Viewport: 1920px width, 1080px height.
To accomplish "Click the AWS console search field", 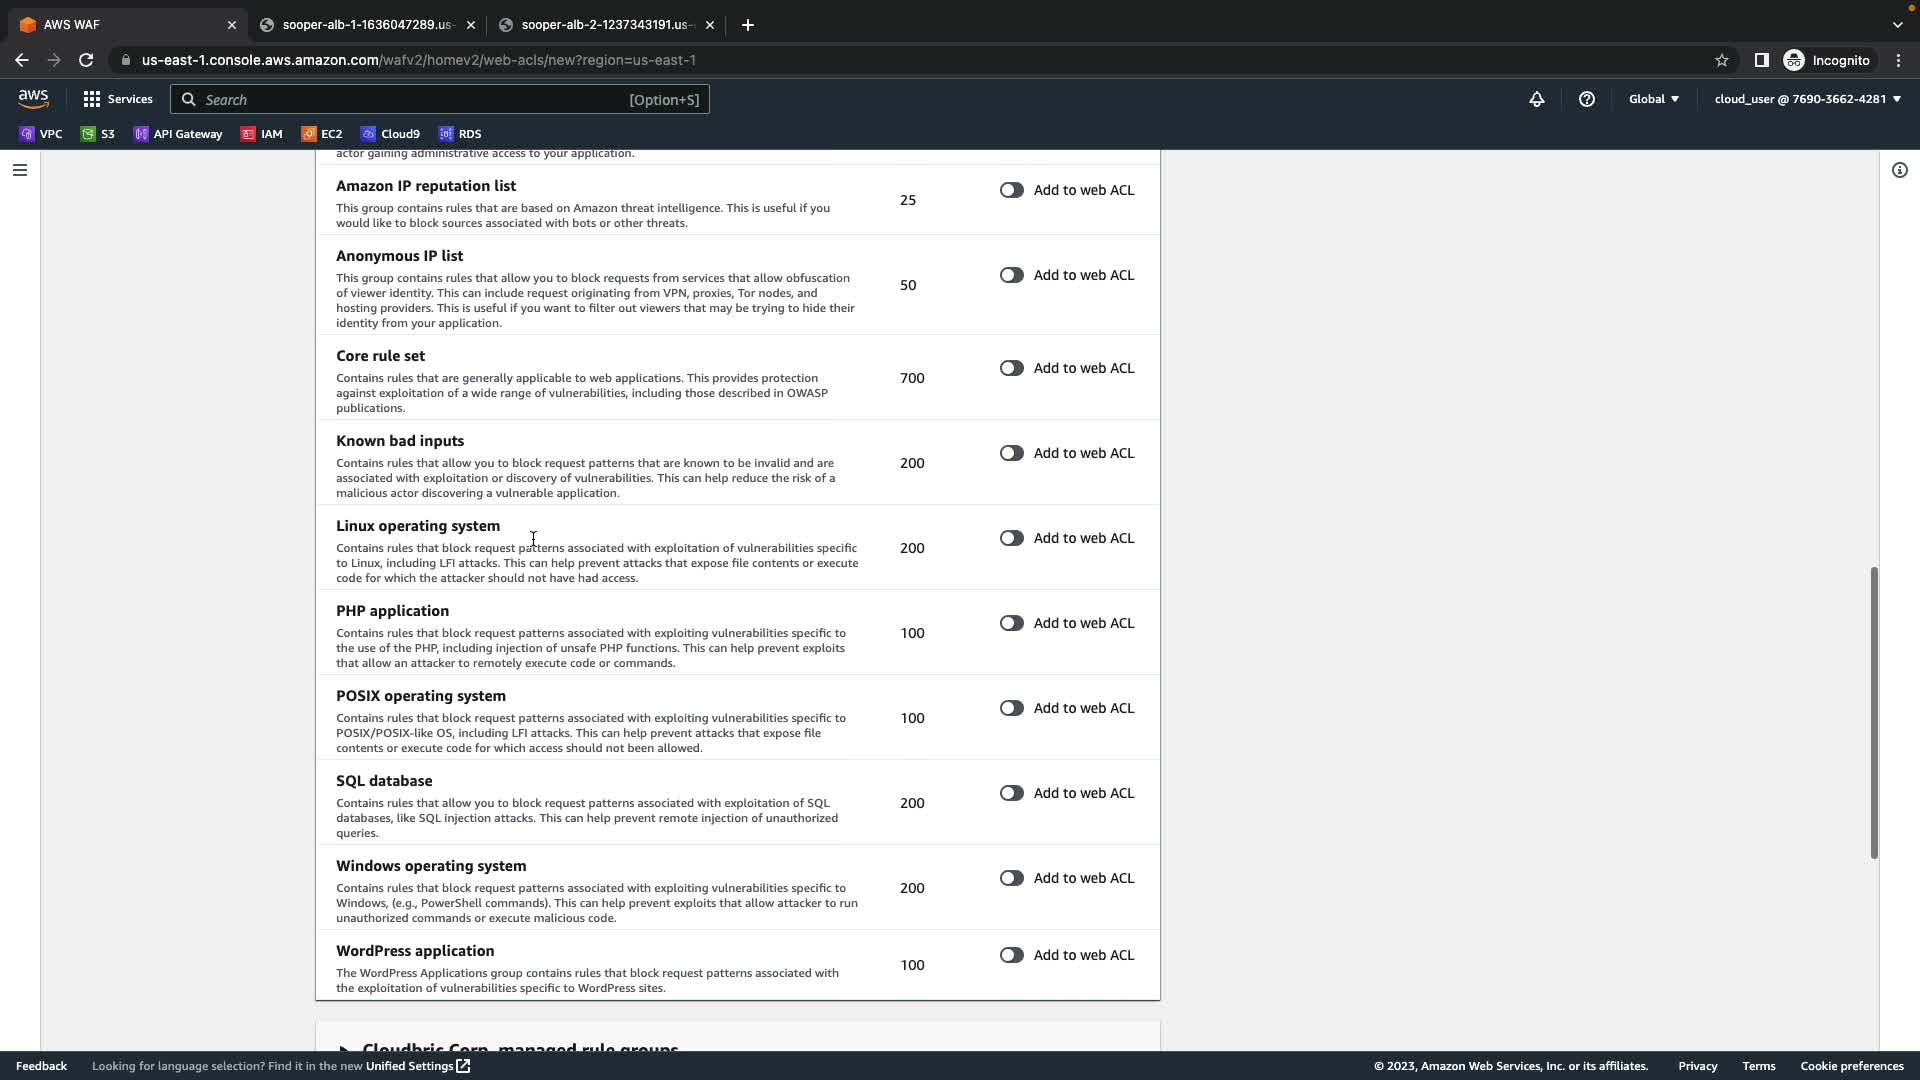I will (440, 99).
